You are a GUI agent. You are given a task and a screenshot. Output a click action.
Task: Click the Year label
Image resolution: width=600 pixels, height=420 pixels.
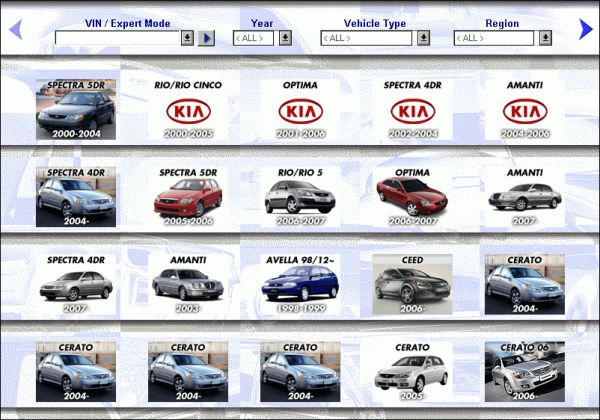coord(262,23)
